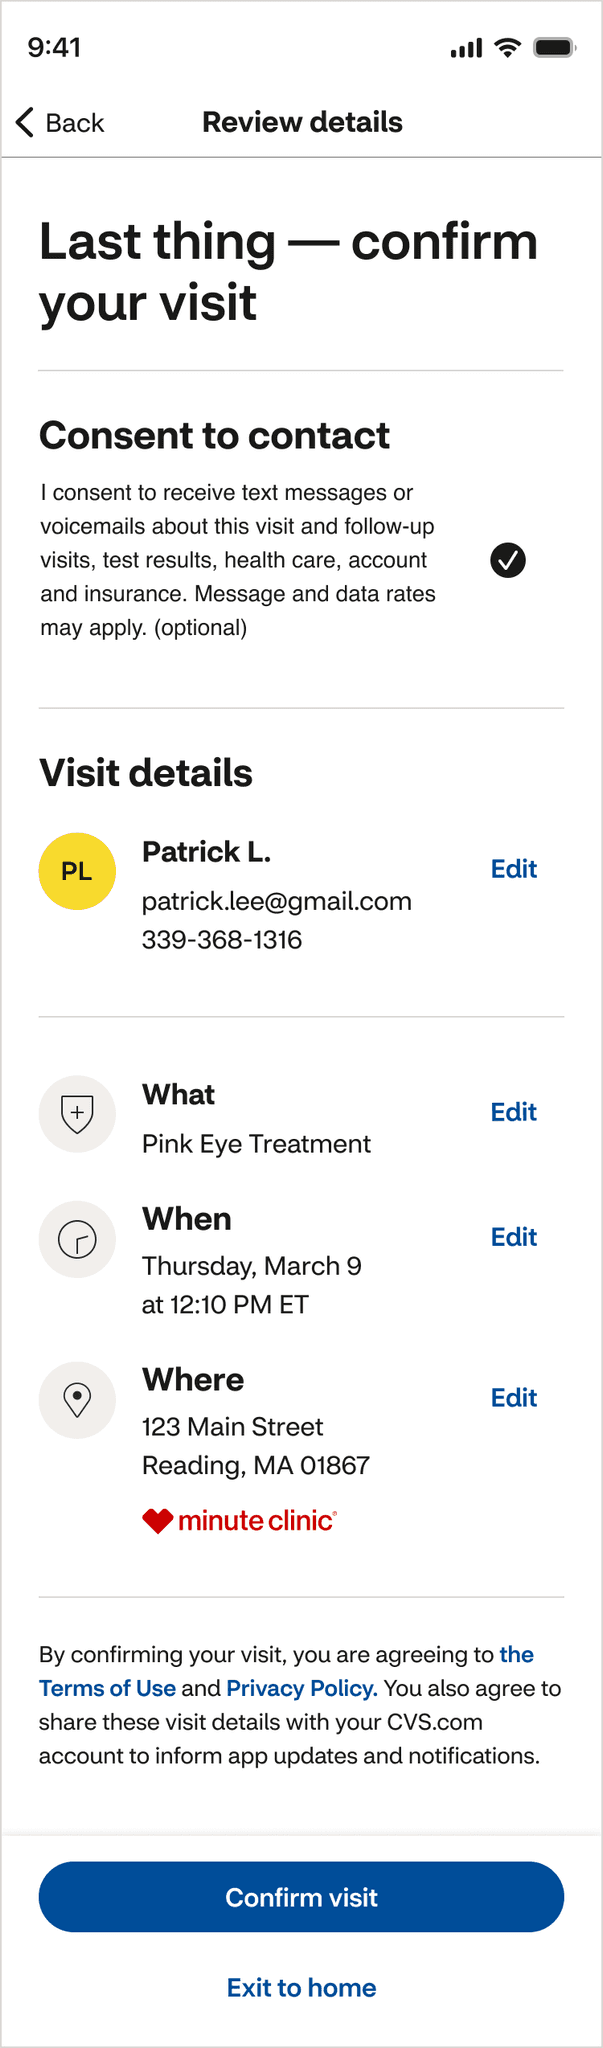Viewport: 603px width, 2048px height.
Task: Tap the cellular signal bars icon
Action: (x=466, y=48)
